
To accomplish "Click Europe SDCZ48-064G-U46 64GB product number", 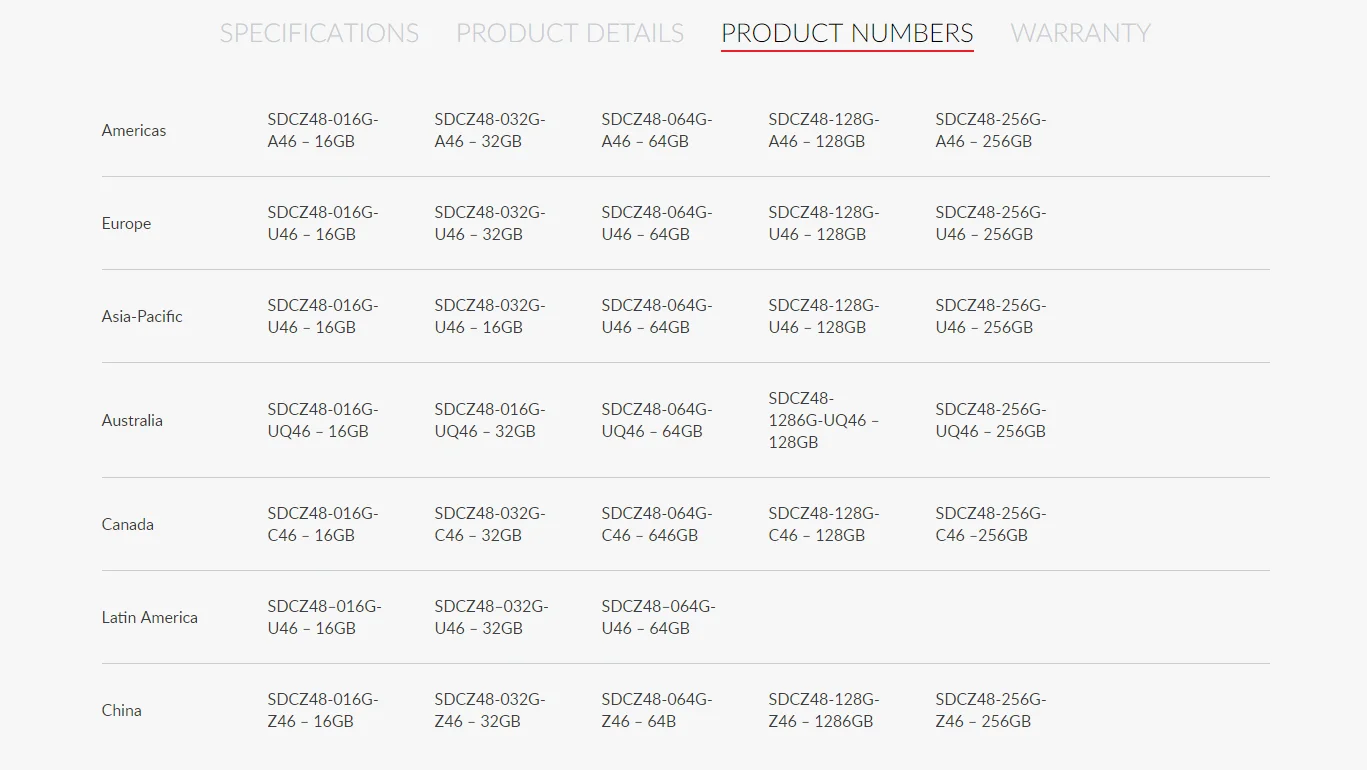I will tap(656, 224).
